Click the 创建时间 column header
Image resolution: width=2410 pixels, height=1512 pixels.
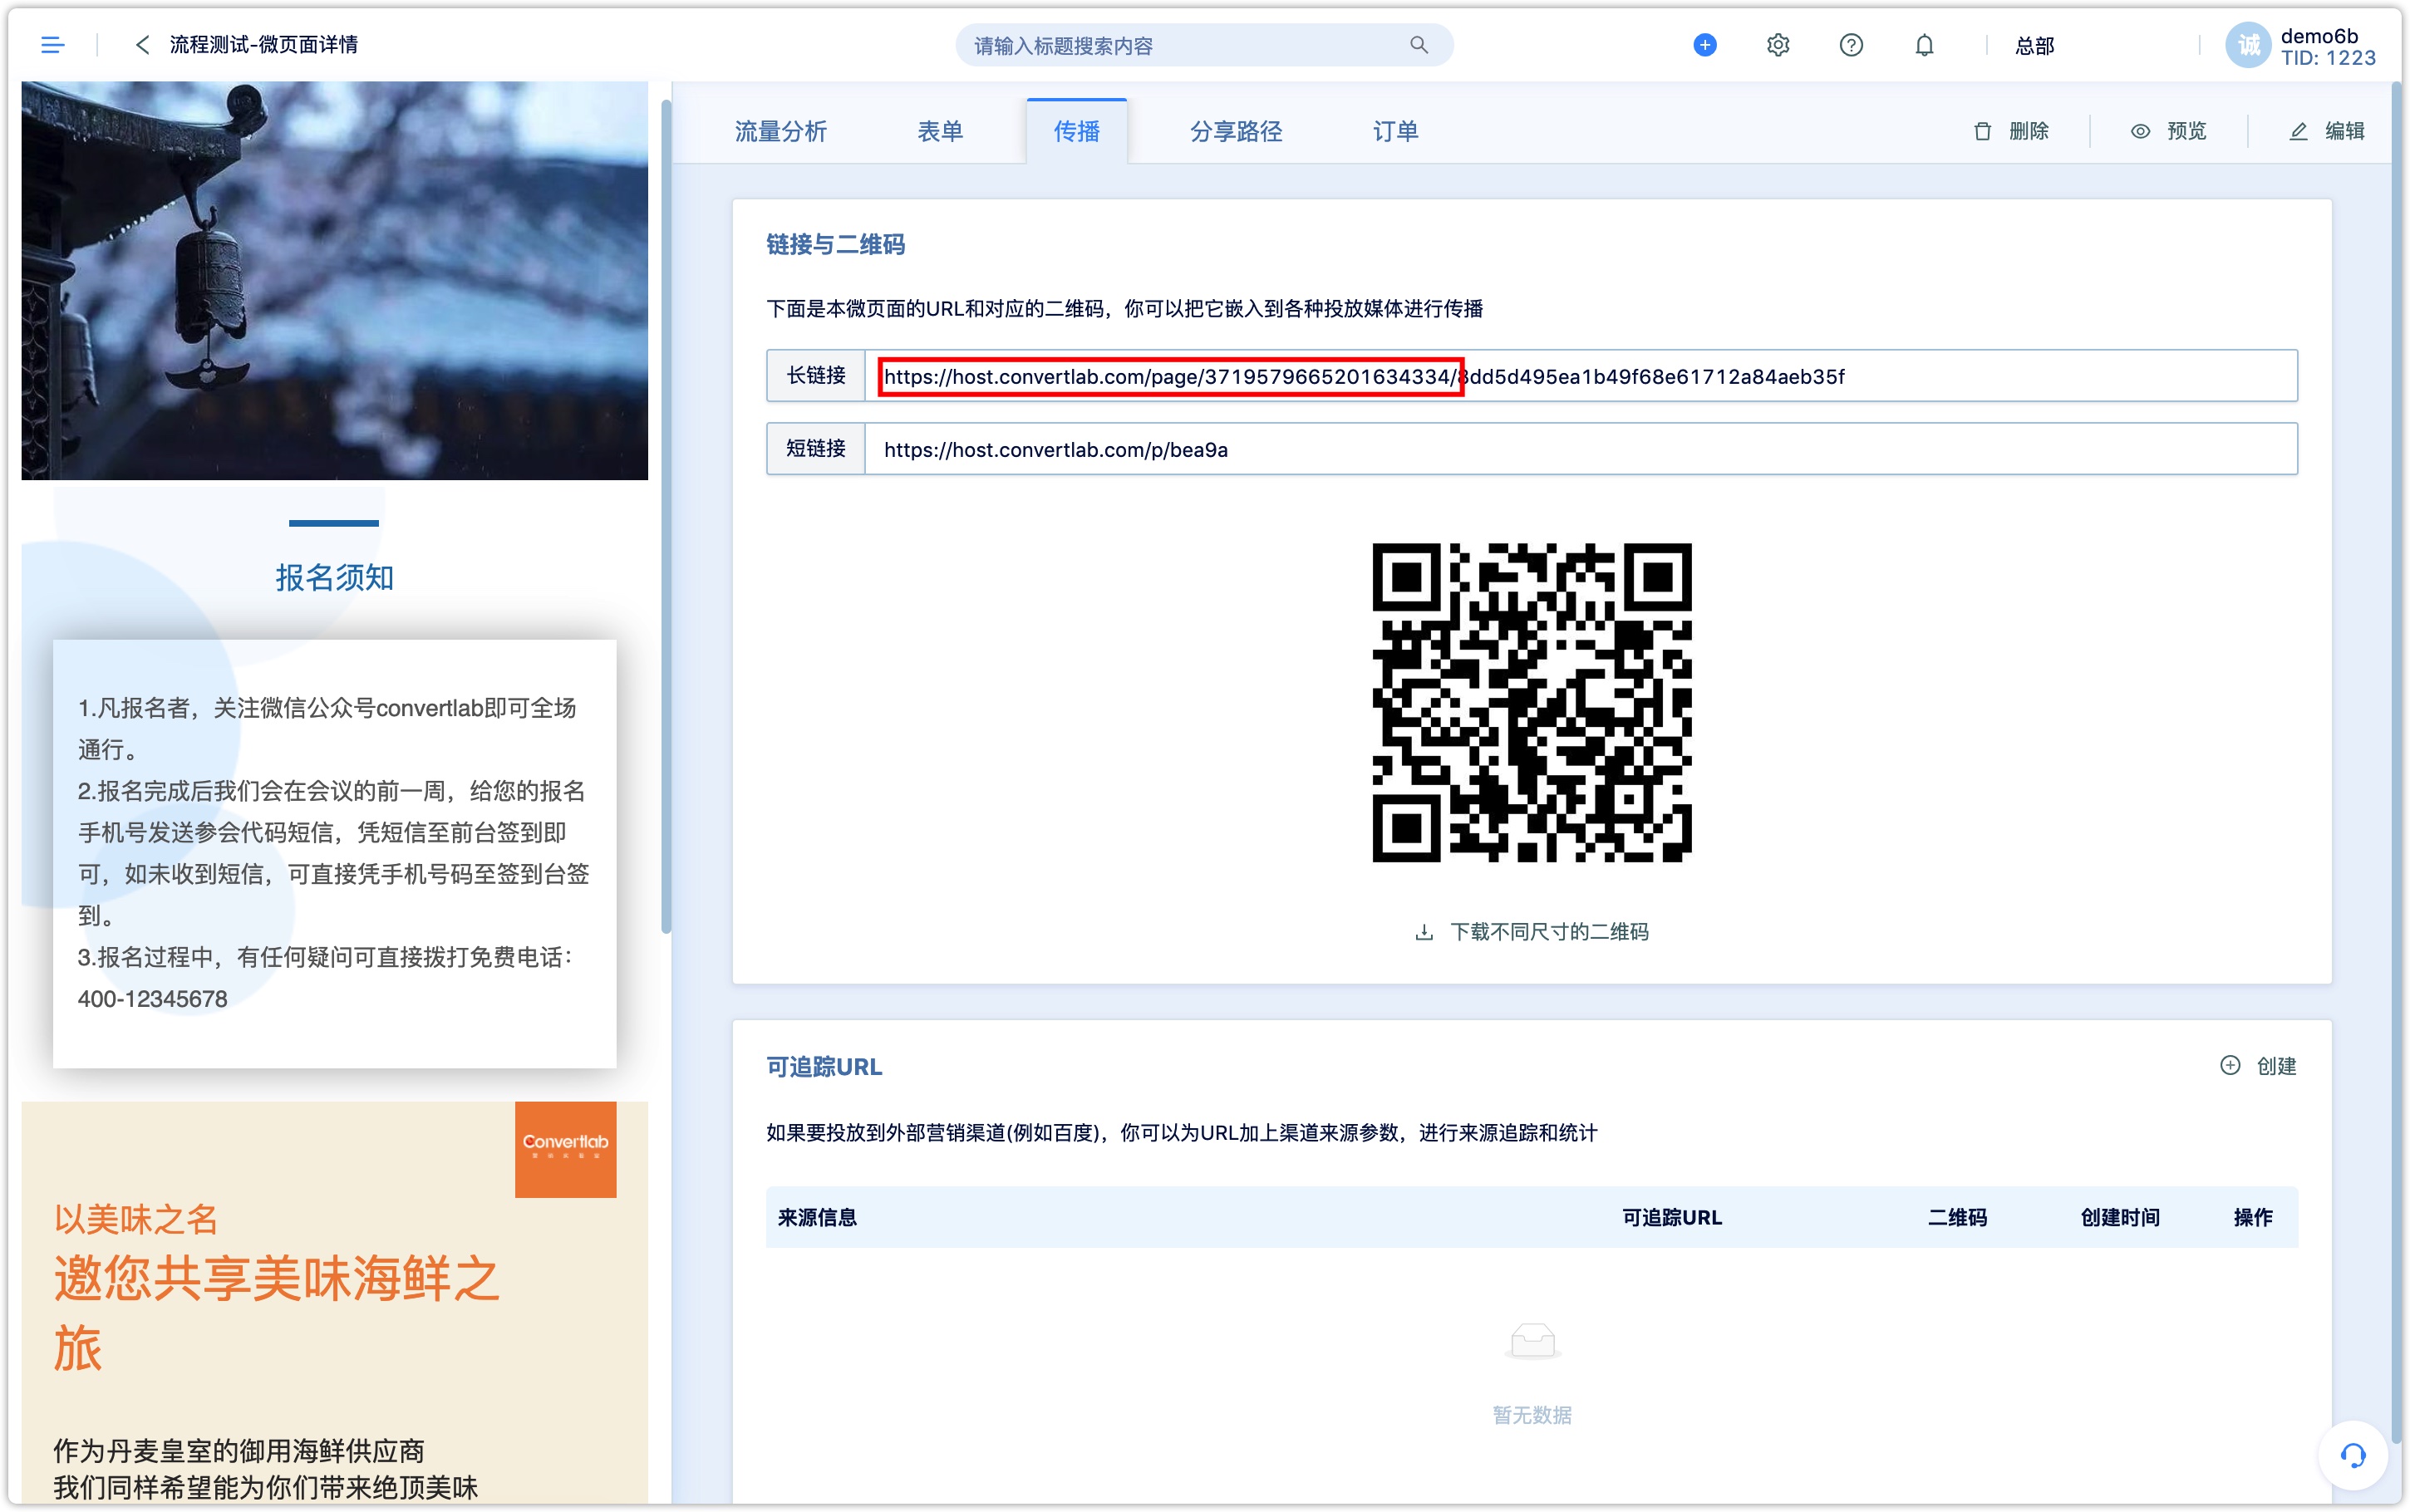(2119, 1217)
